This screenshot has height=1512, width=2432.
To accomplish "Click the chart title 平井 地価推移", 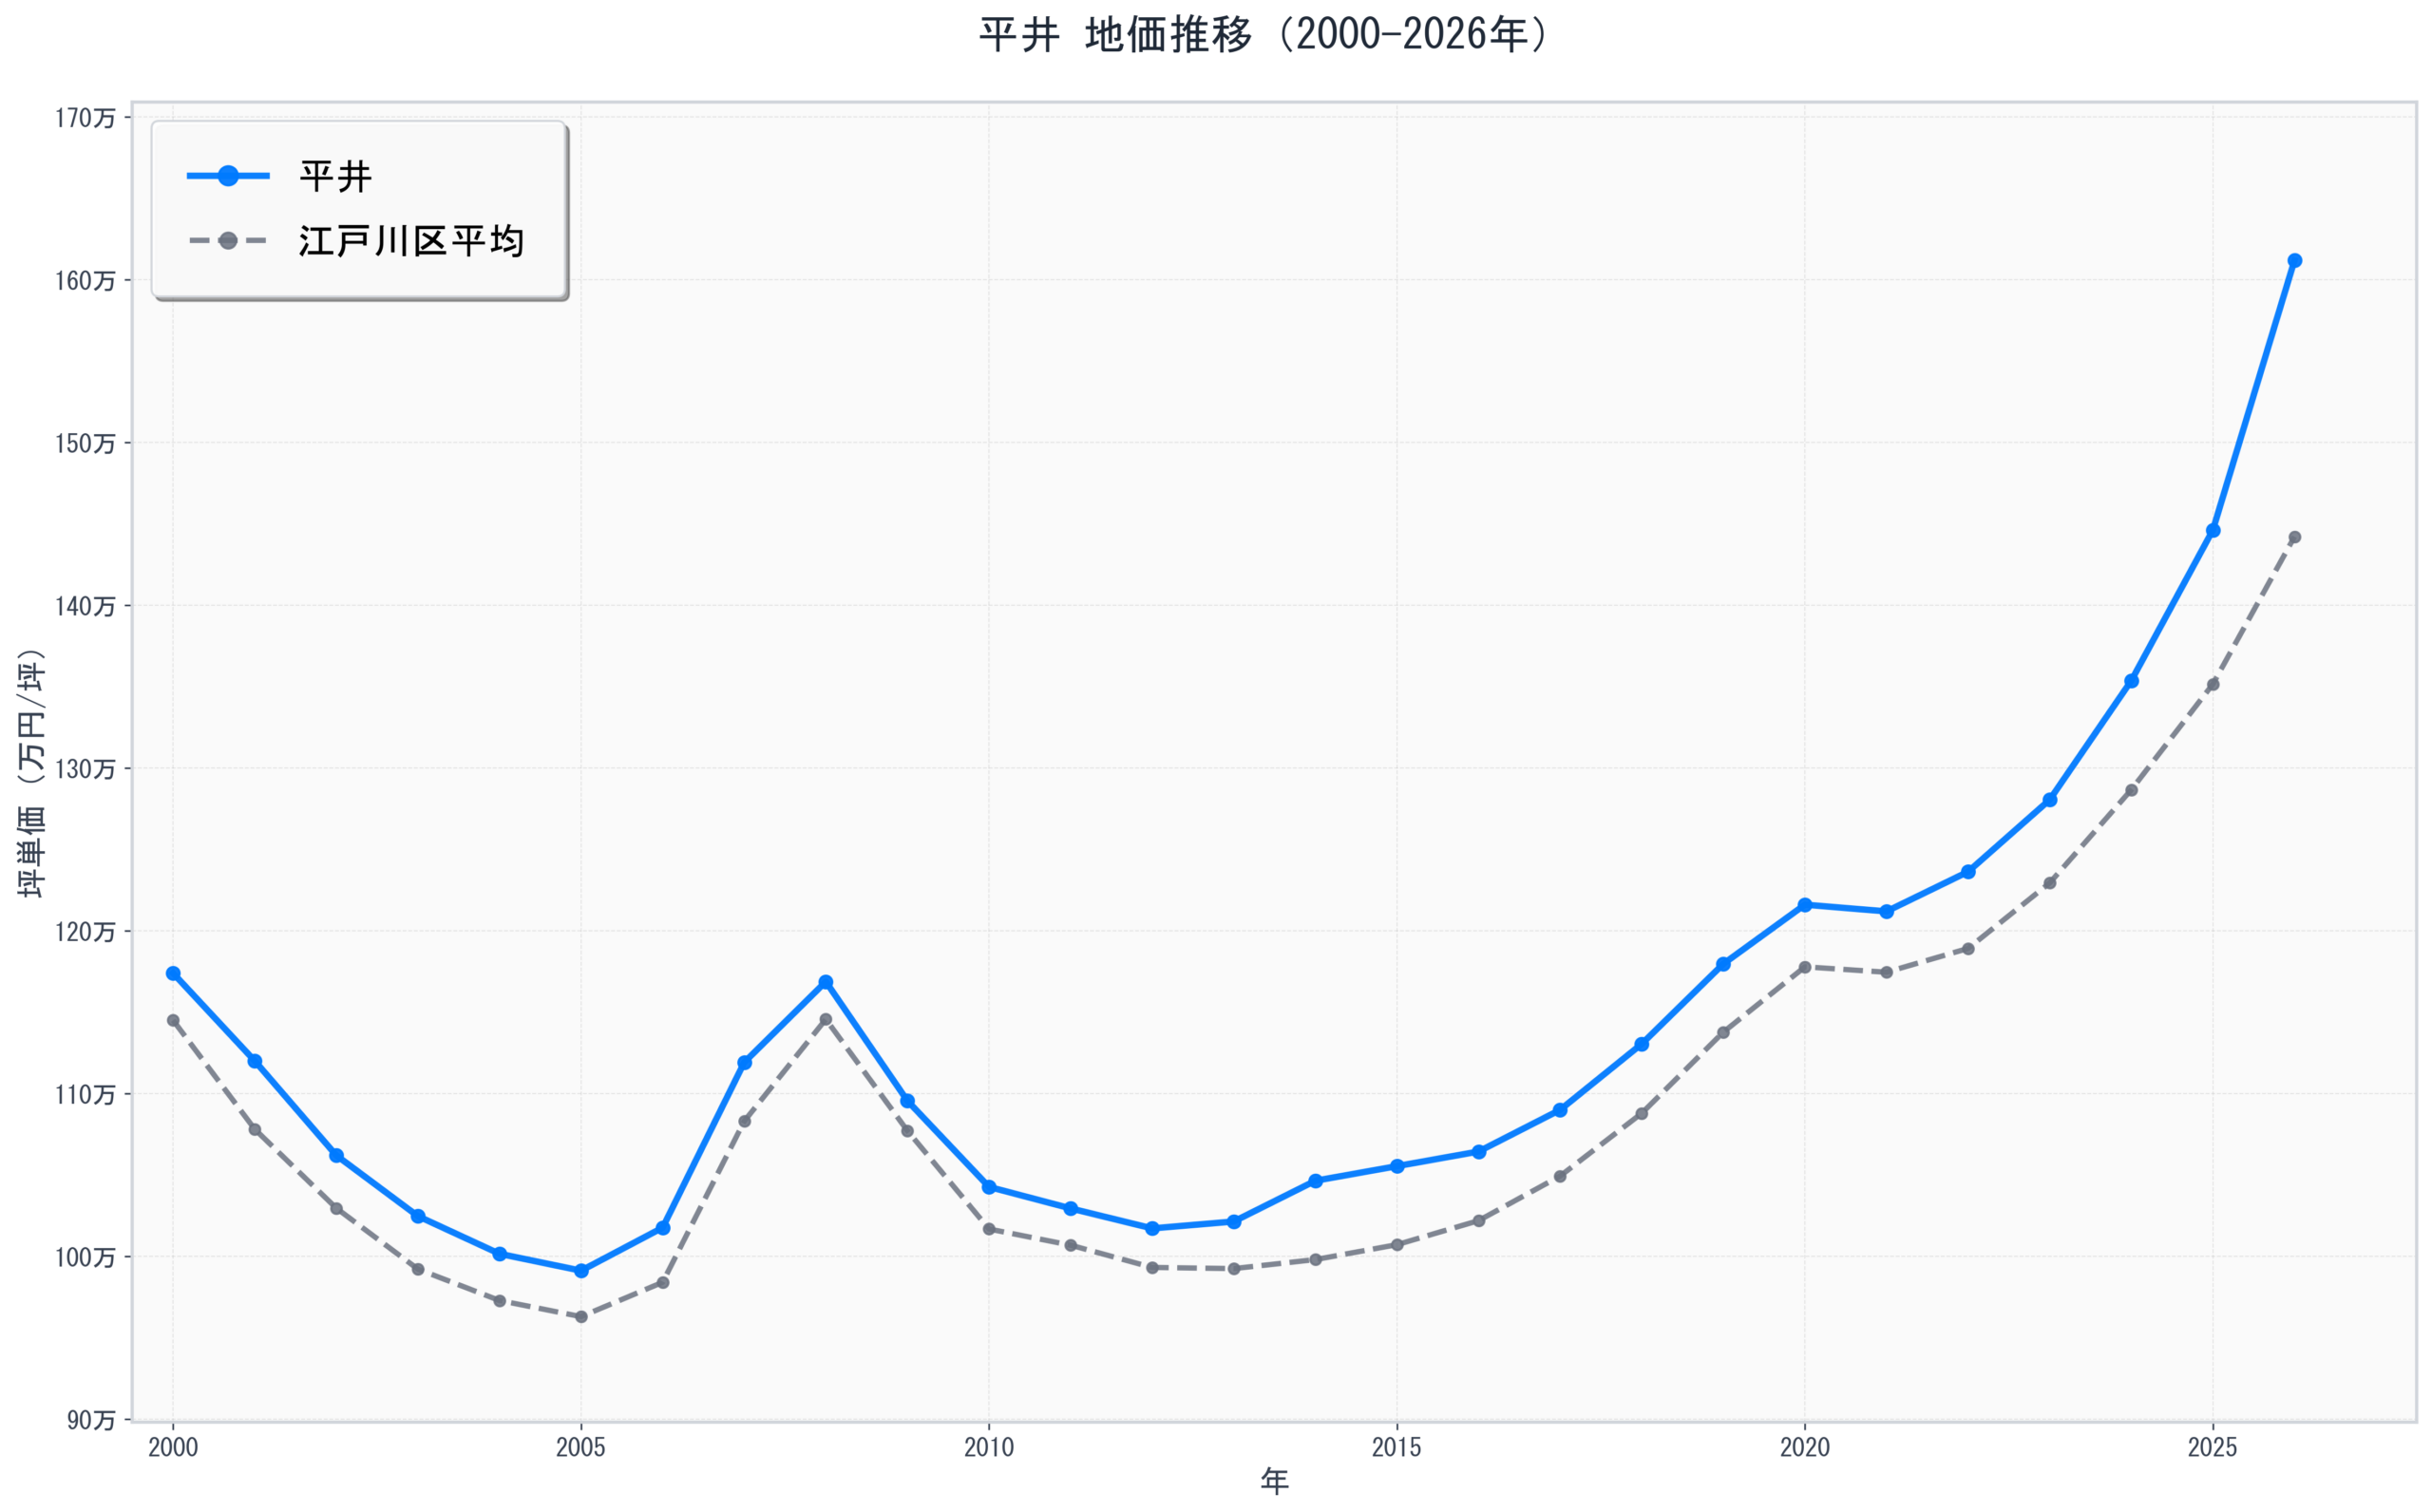I will (x=1262, y=35).
